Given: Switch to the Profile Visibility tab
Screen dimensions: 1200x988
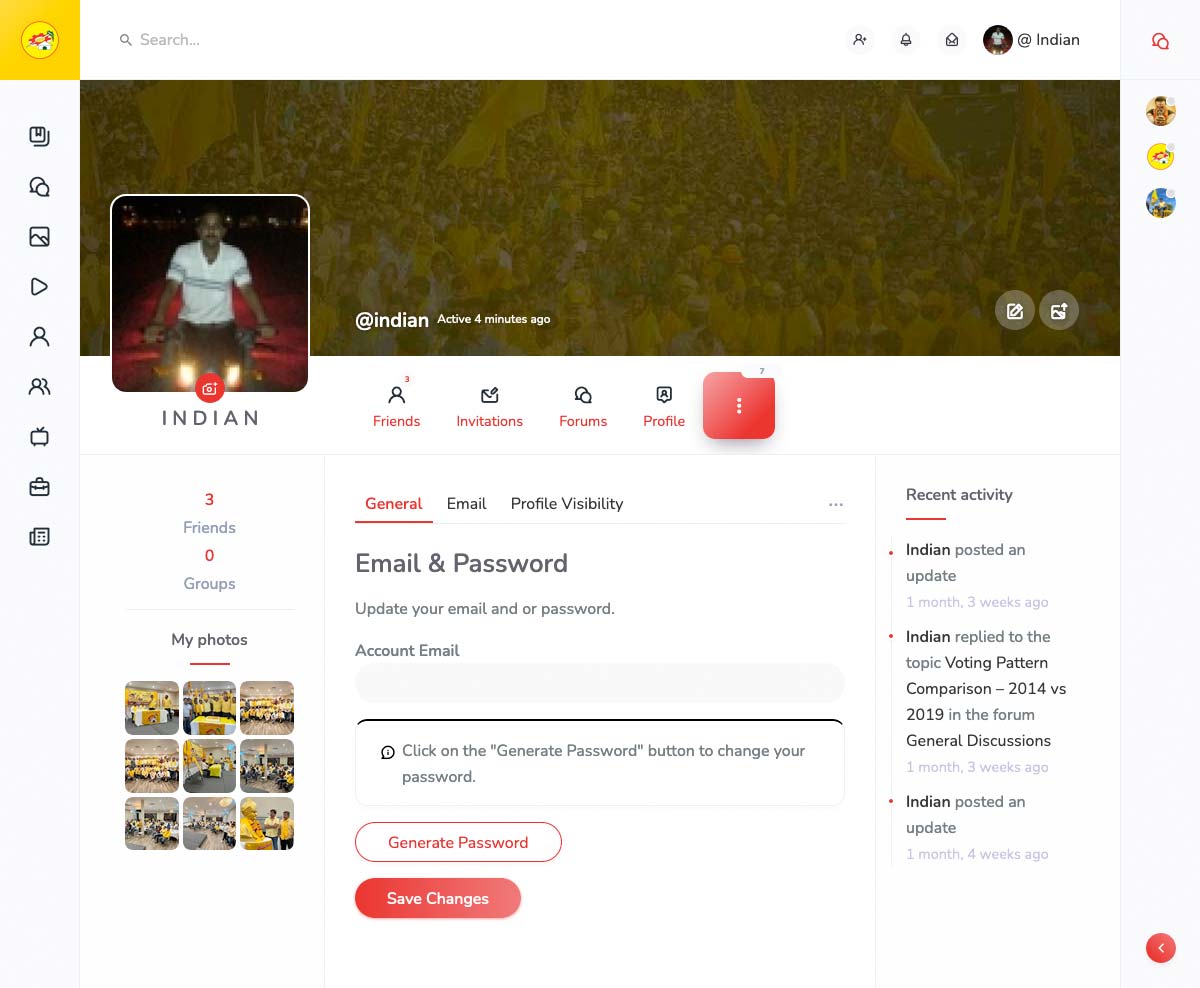Looking at the screenshot, I should click(567, 503).
